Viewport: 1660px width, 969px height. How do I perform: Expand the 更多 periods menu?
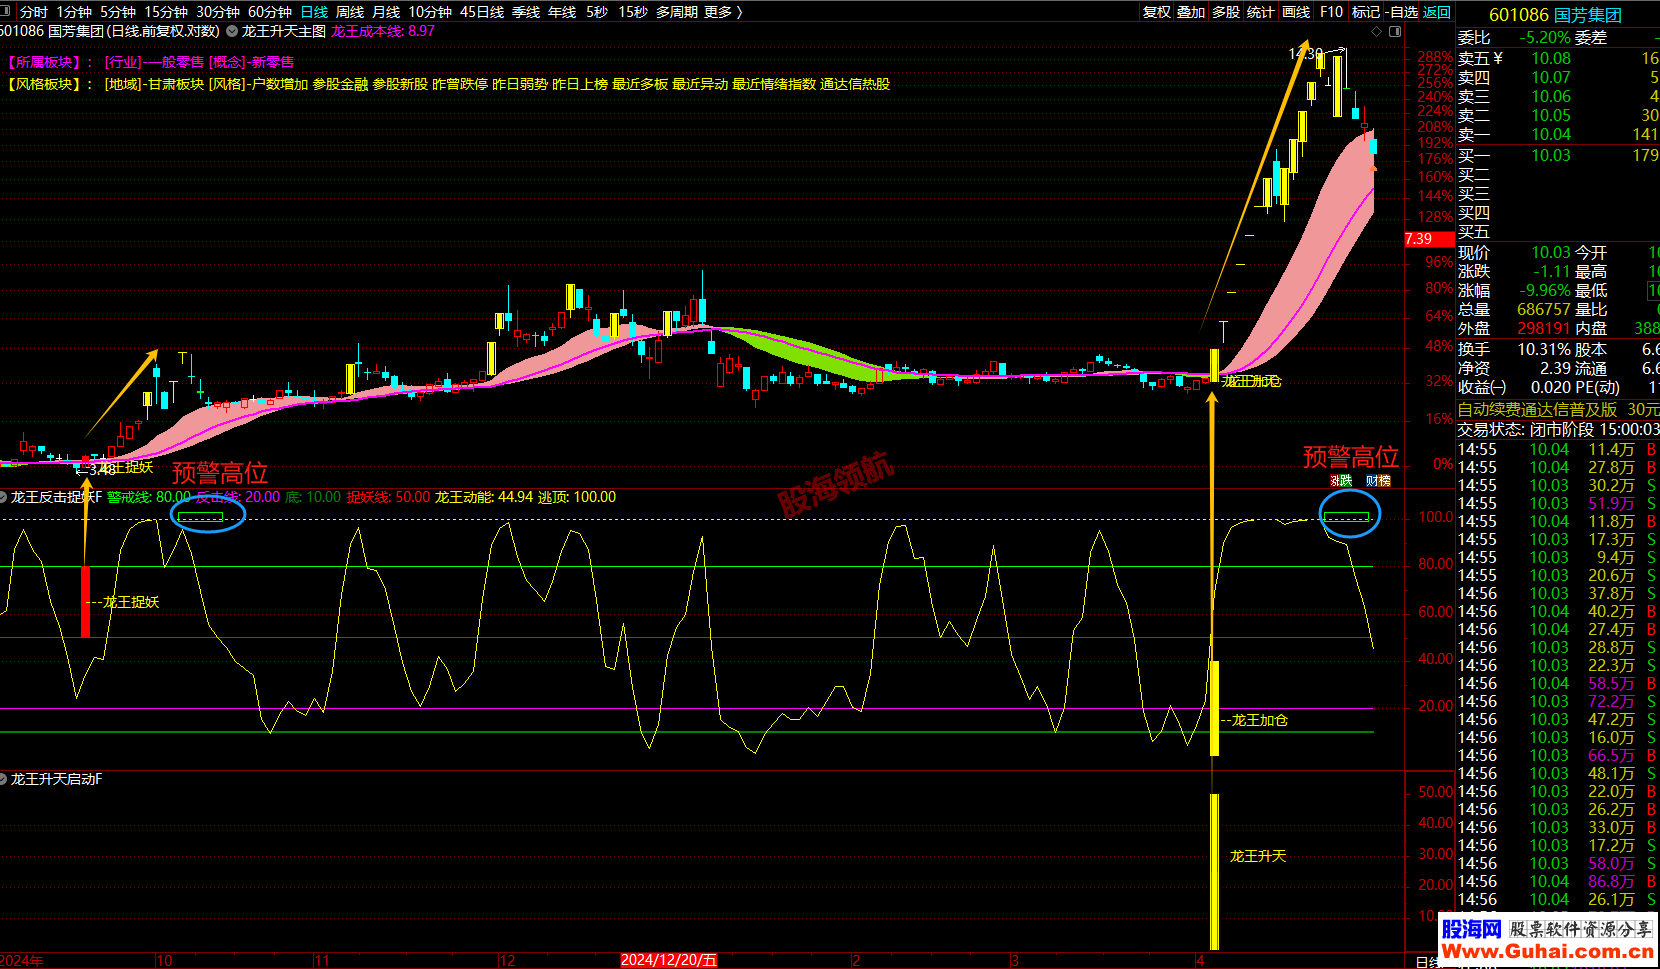tap(723, 12)
